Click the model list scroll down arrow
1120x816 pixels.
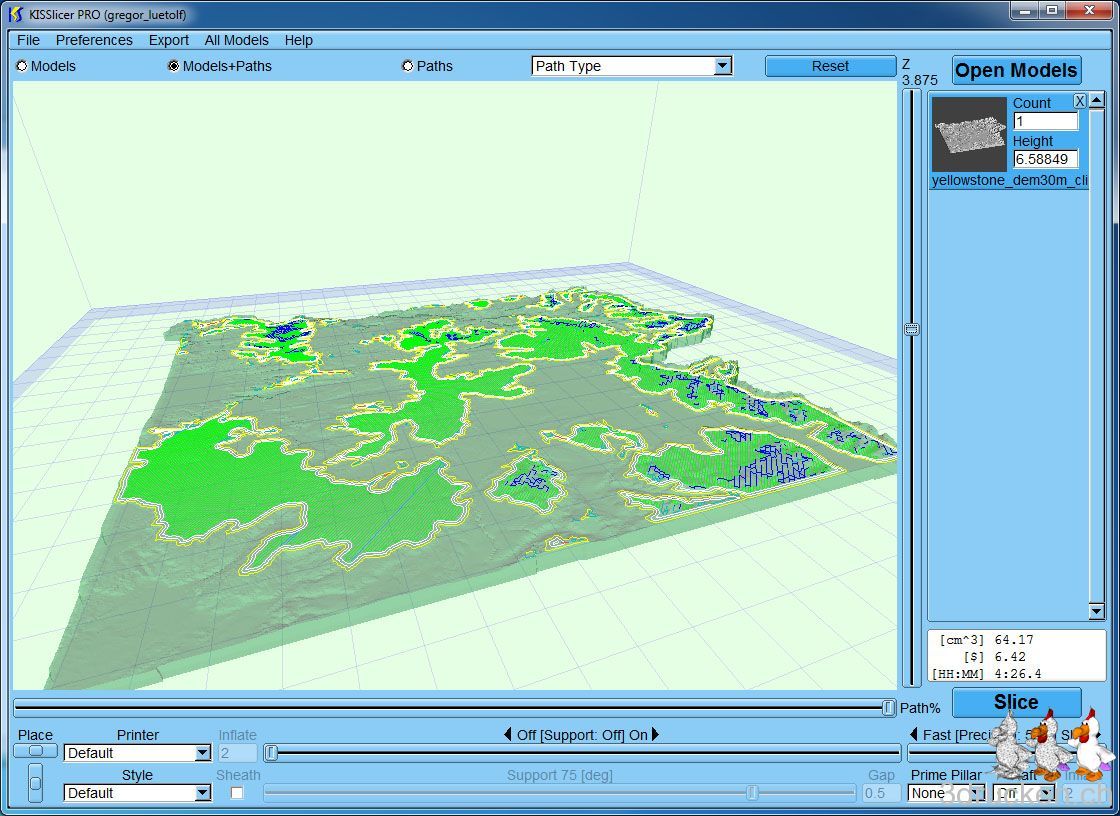point(1096,610)
